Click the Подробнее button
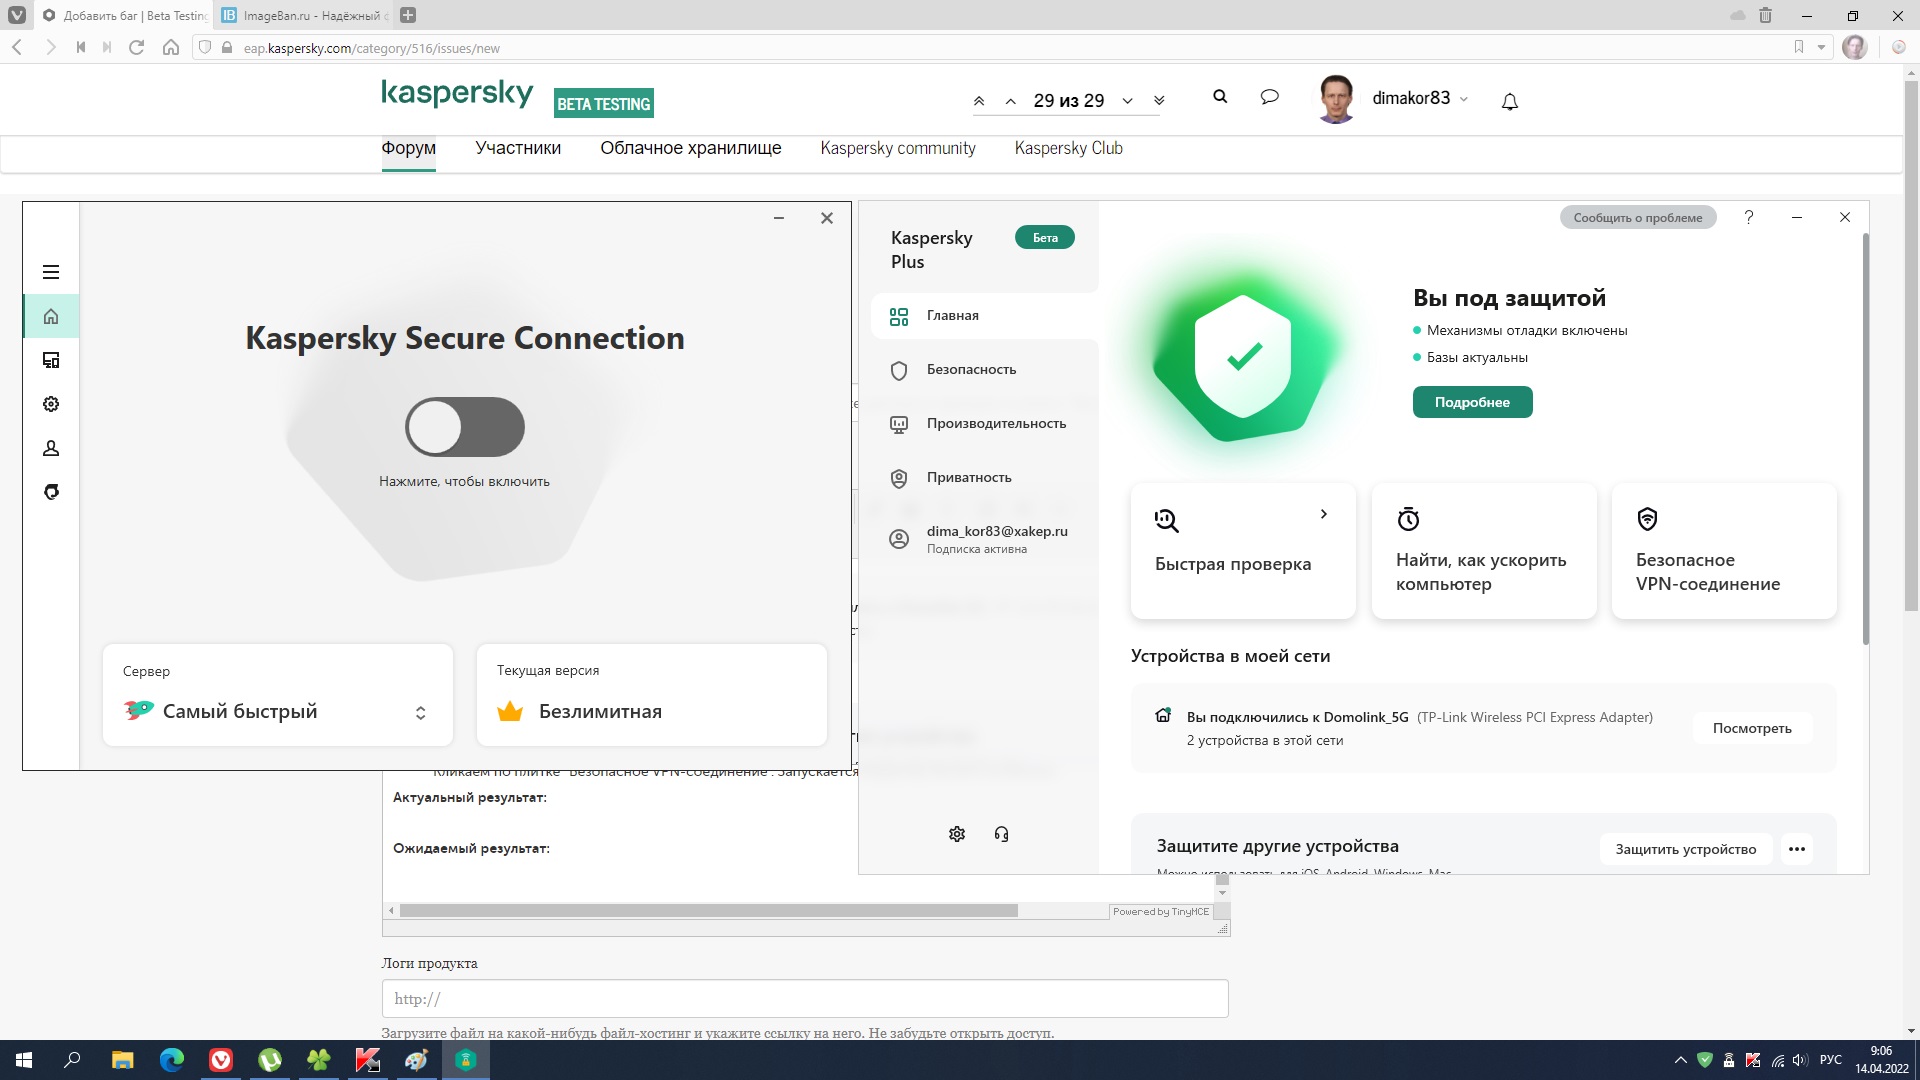1920x1080 pixels. [x=1472, y=402]
